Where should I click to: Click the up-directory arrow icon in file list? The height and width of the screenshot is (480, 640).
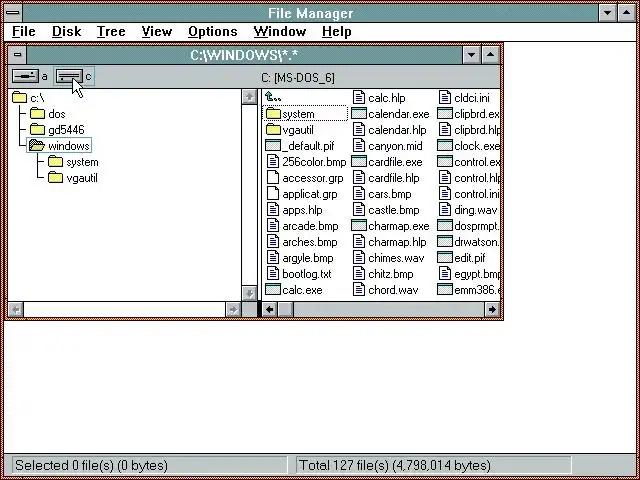point(273,97)
